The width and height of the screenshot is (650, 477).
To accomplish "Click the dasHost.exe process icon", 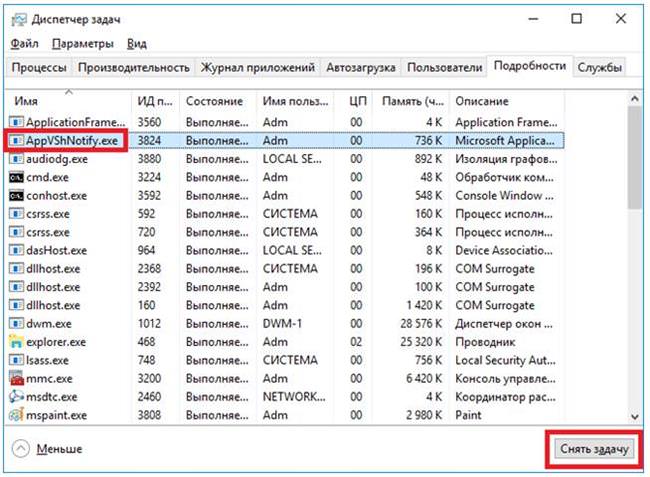I will click(x=16, y=250).
